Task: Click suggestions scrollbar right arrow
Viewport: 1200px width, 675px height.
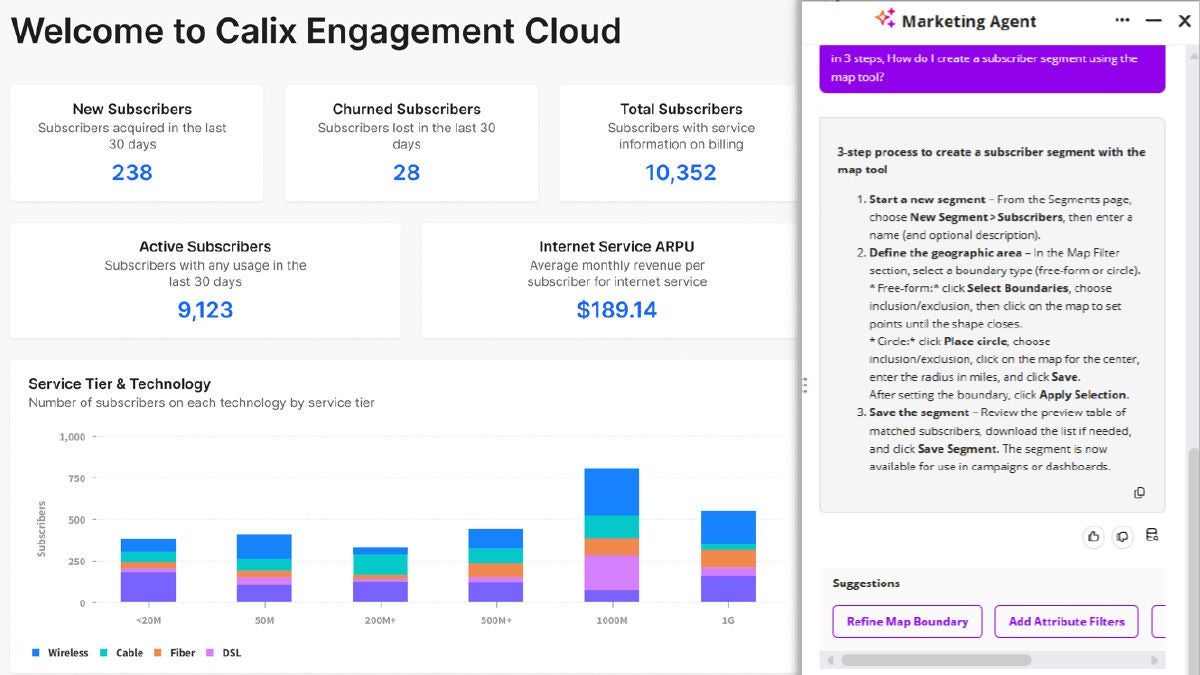Action: (x=1157, y=660)
